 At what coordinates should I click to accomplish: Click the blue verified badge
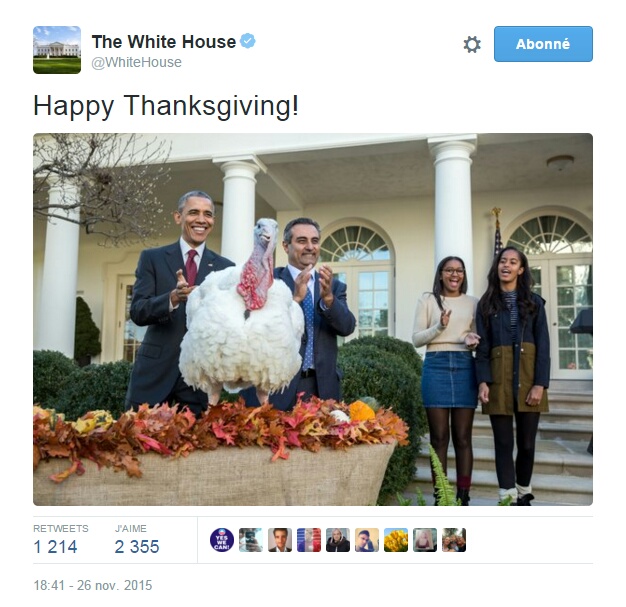pos(248,41)
